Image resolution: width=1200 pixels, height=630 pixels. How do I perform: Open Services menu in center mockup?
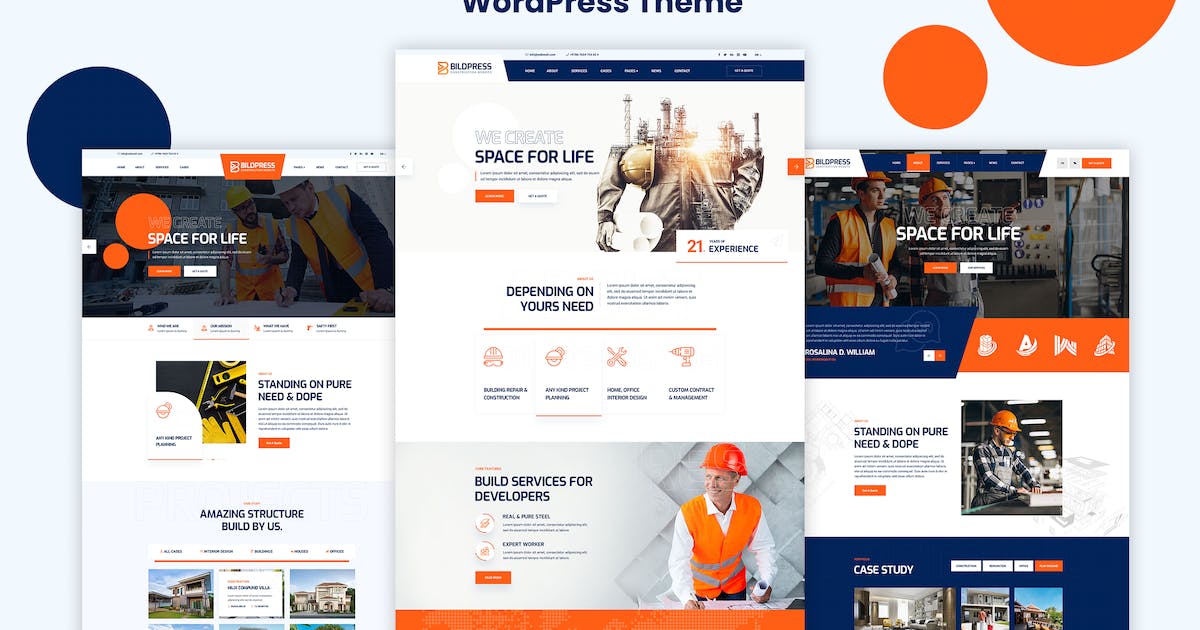pyautogui.click(x=579, y=71)
